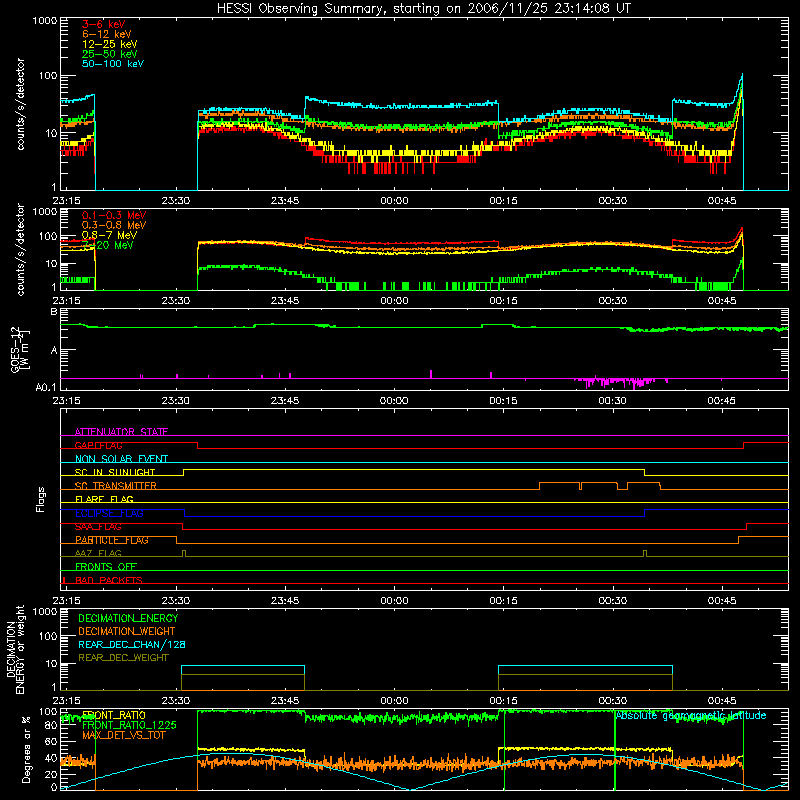Click the 0.1-0.3 MeV legend label
Screen dimensions: 800x800
point(114,215)
